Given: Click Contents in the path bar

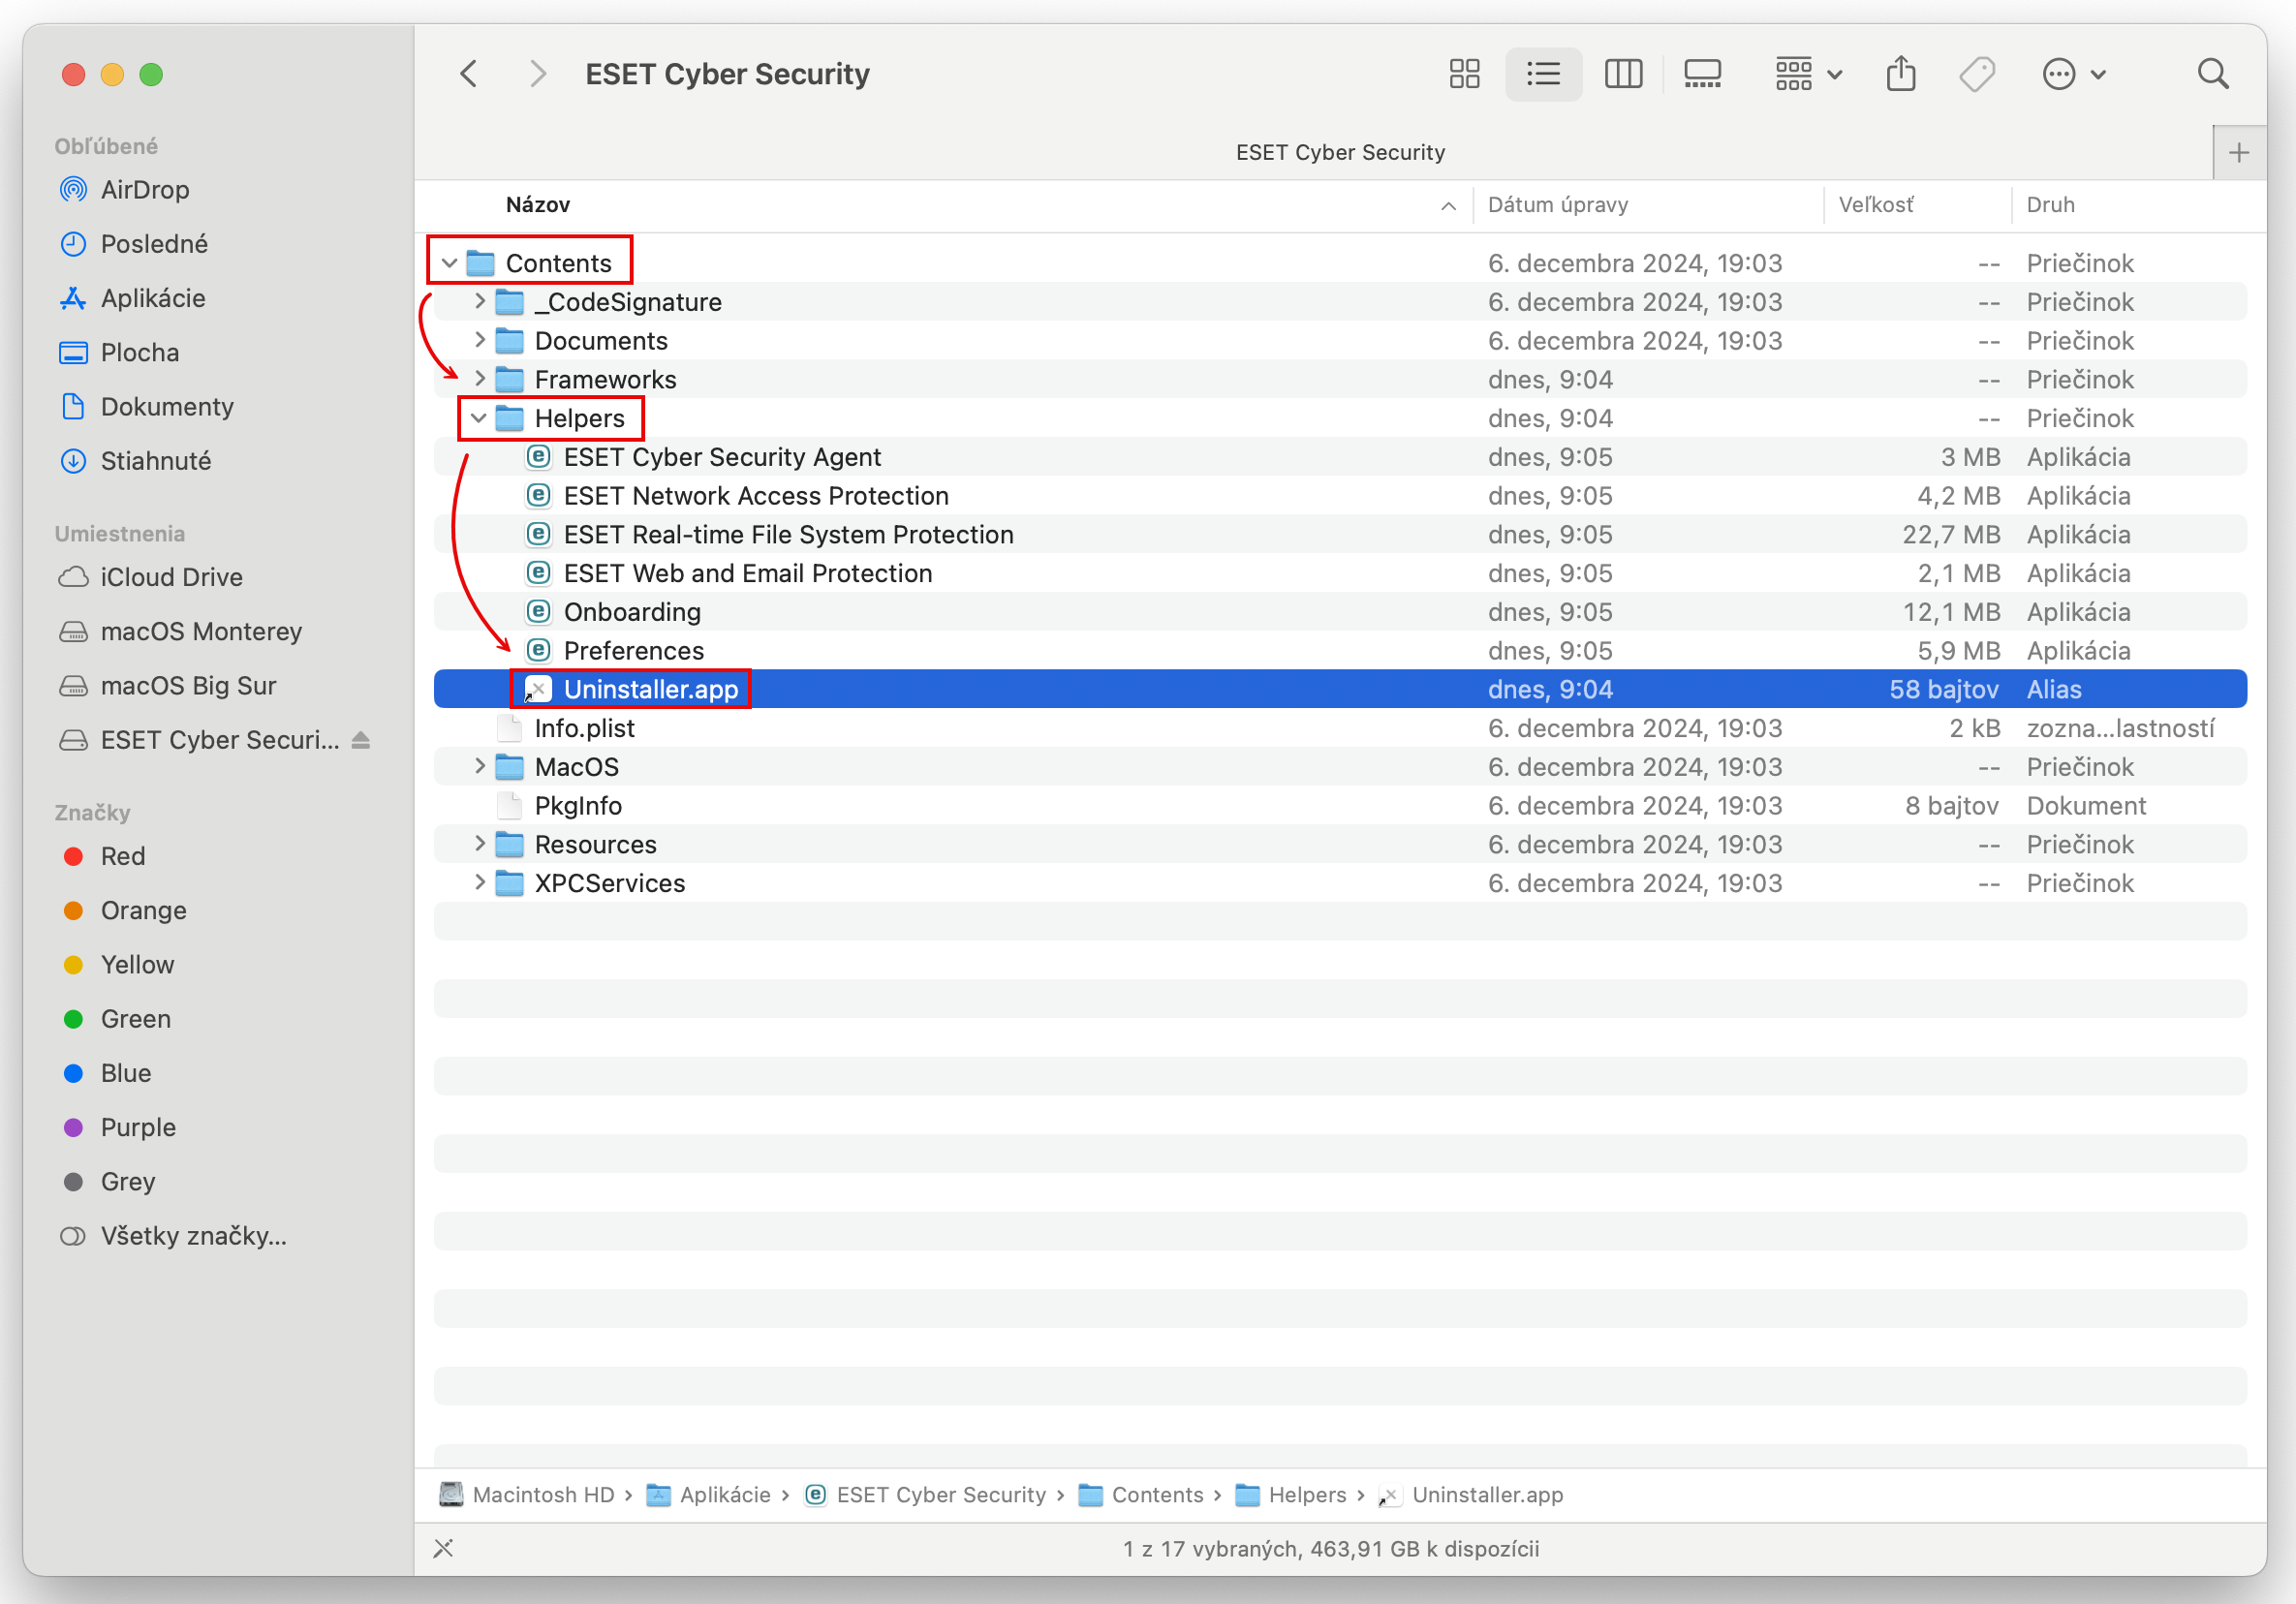Looking at the screenshot, I should (x=1156, y=1494).
